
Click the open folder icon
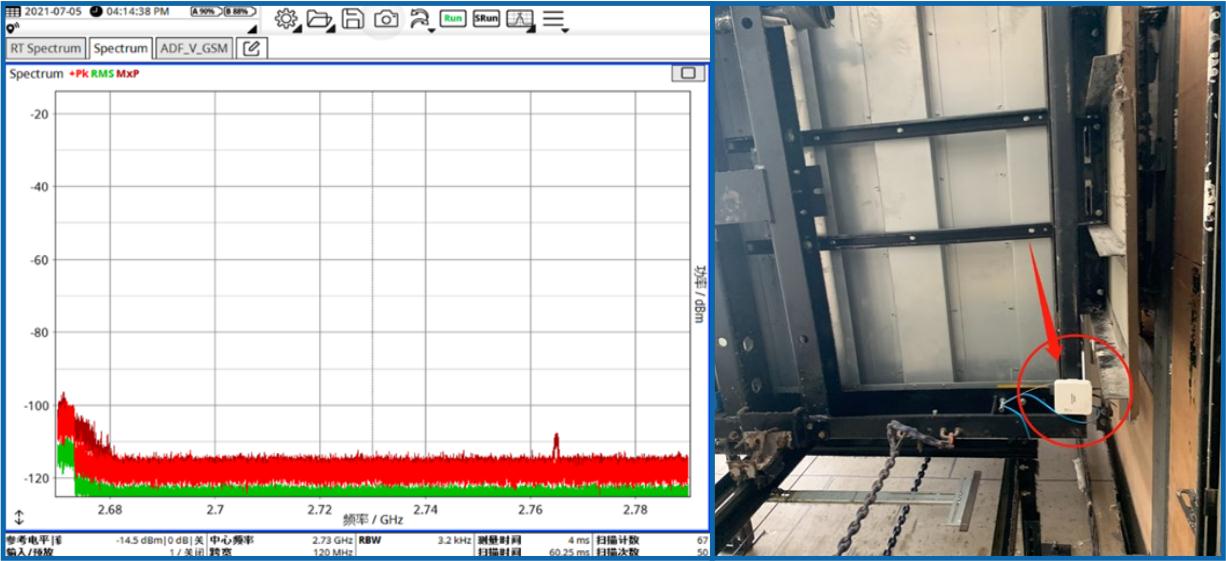318,18
